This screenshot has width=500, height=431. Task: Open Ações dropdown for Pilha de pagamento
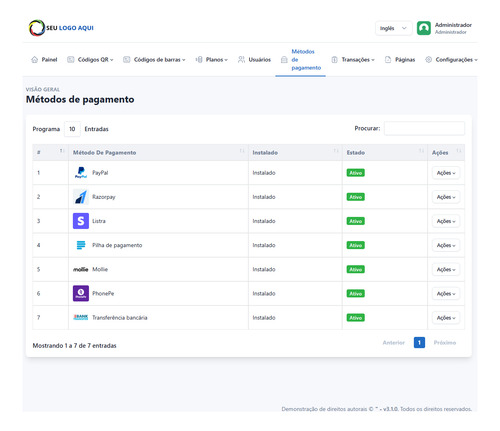tap(446, 245)
